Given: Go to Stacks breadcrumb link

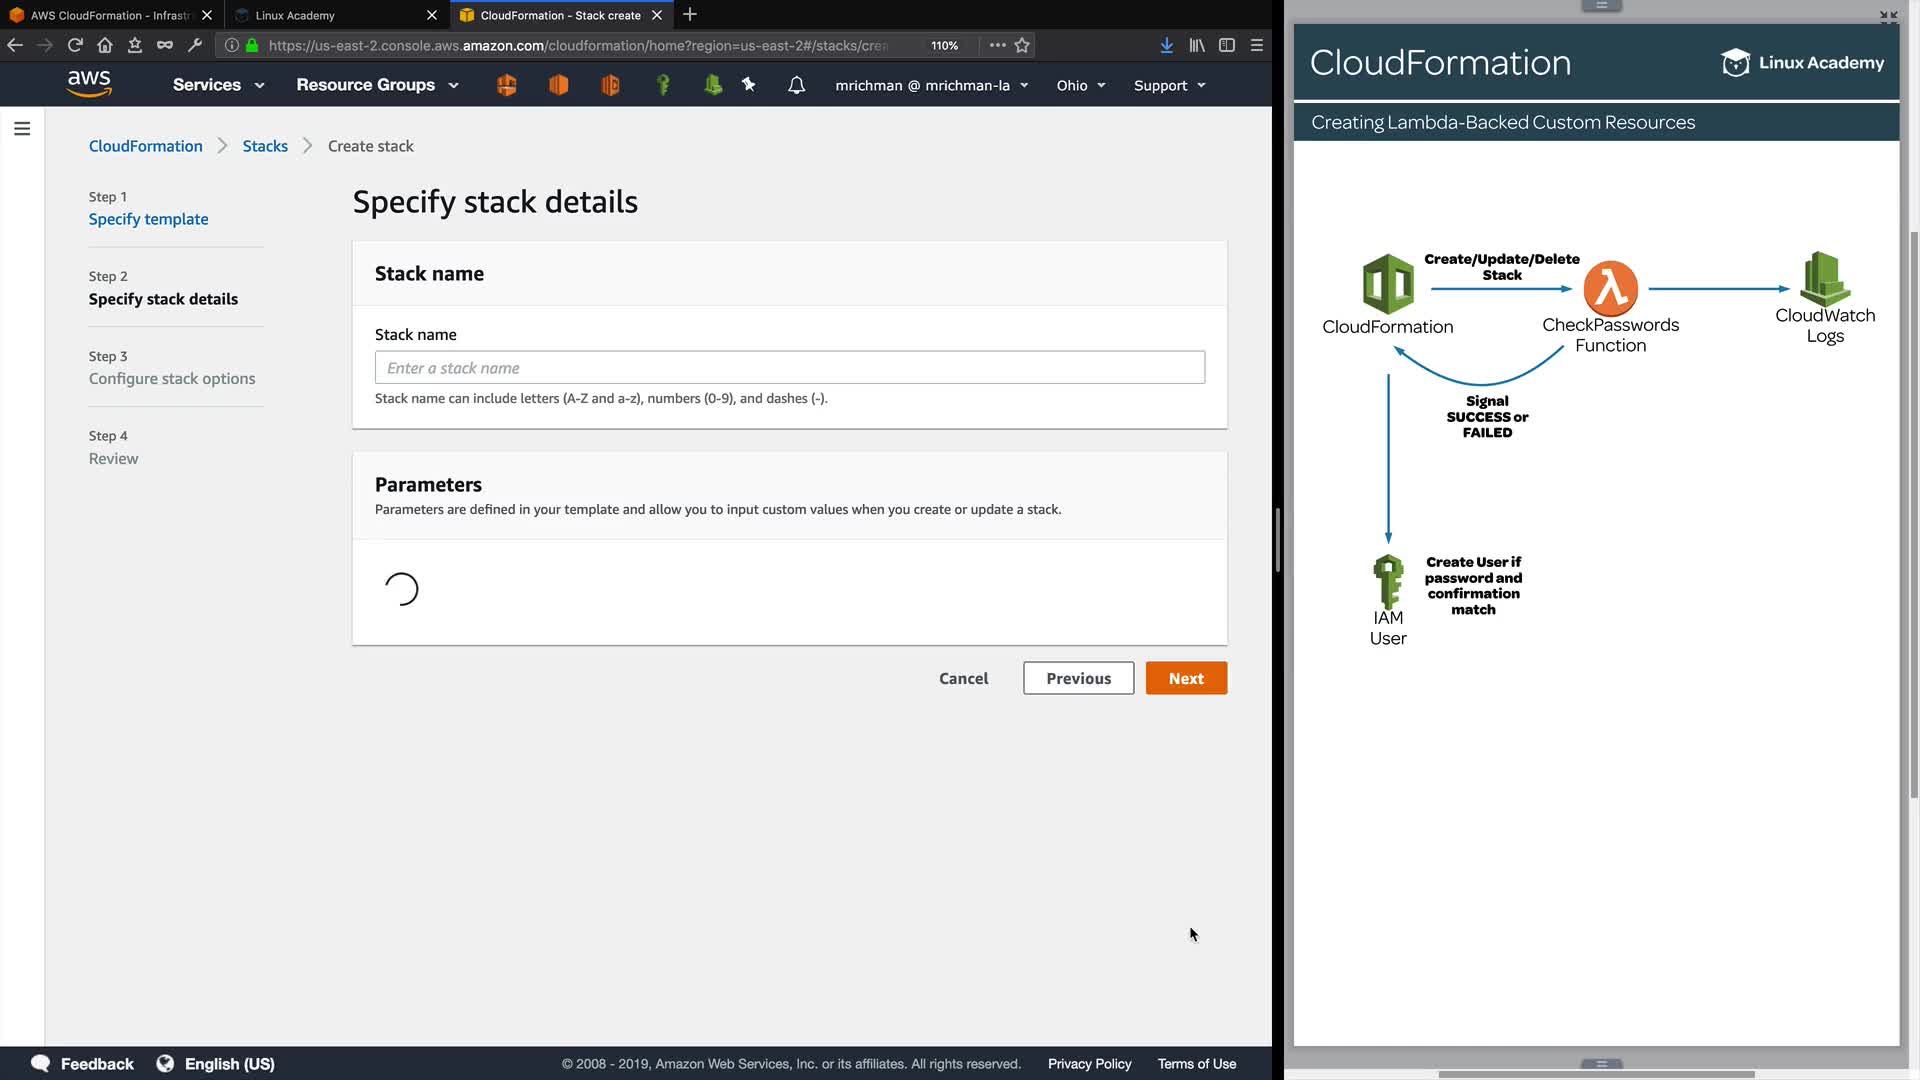Looking at the screenshot, I should (265, 146).
